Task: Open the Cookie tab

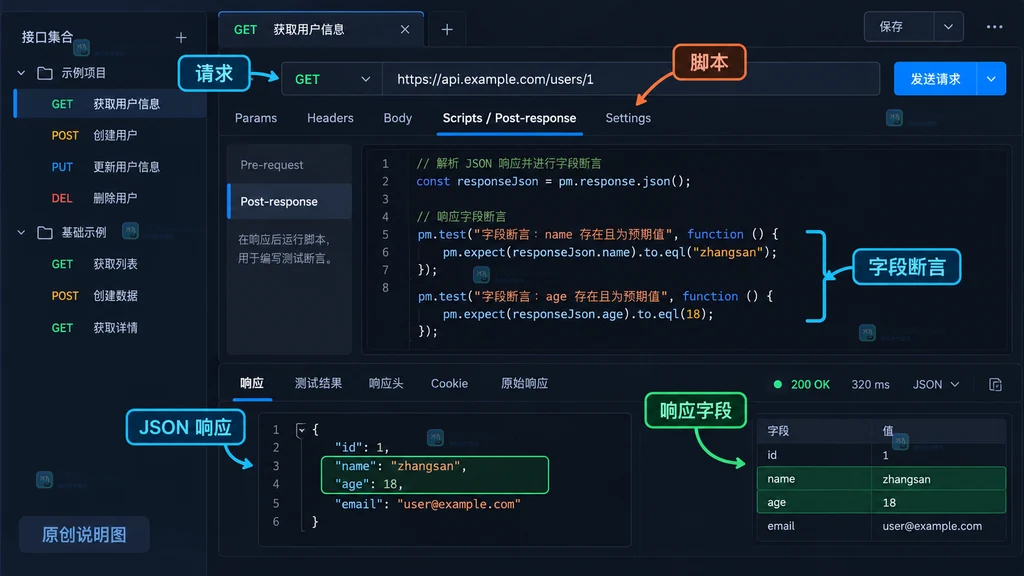Action: [449, 383]
